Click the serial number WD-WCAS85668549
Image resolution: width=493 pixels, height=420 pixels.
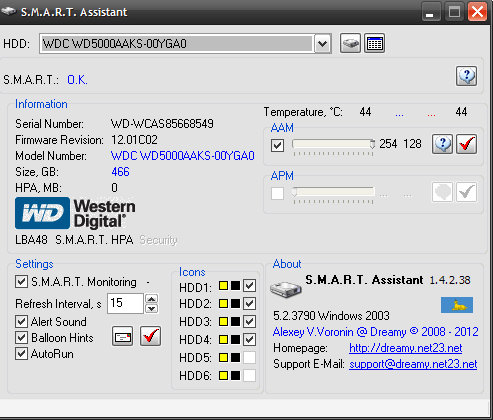162,124
